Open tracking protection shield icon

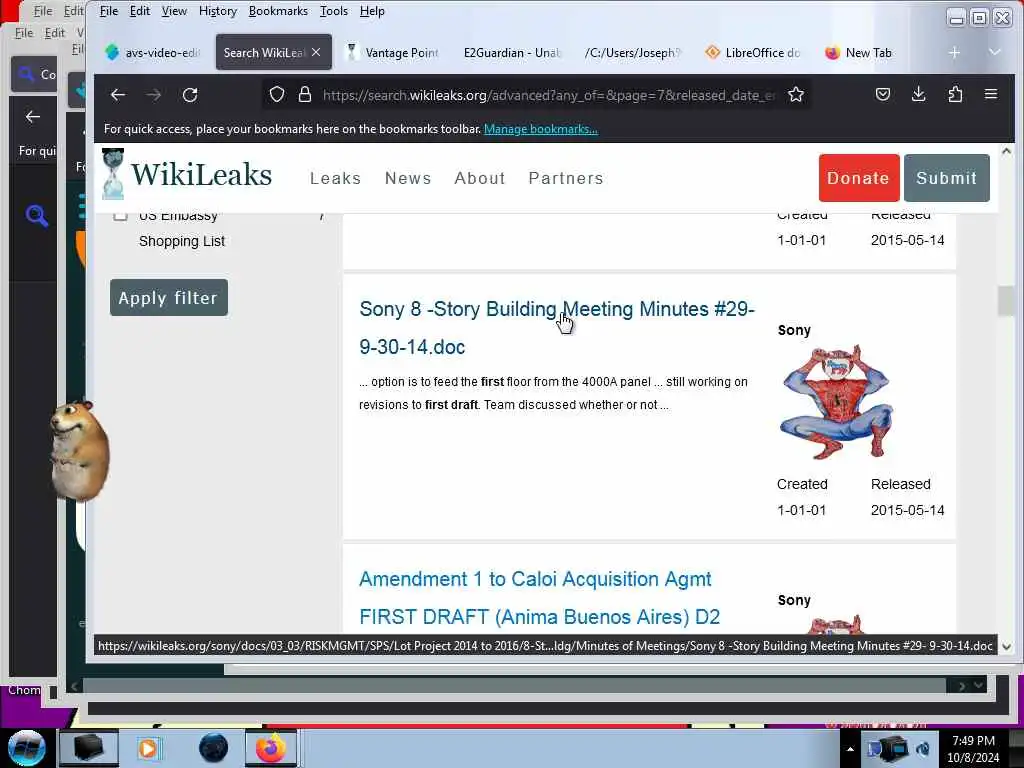[277, 95]
